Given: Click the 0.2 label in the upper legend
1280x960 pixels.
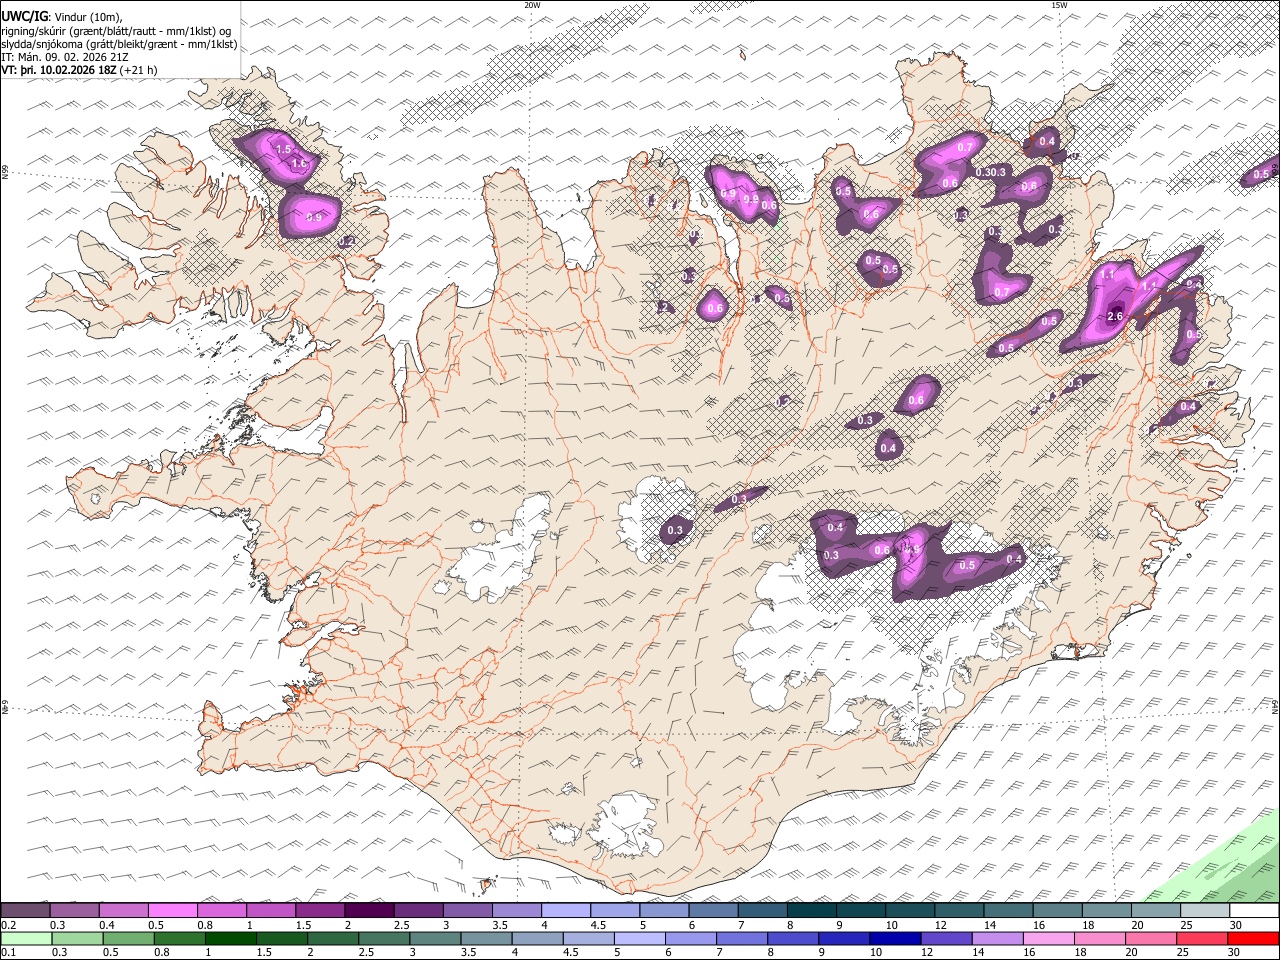Looking at the screenshot, I should (x=8, y=925).
